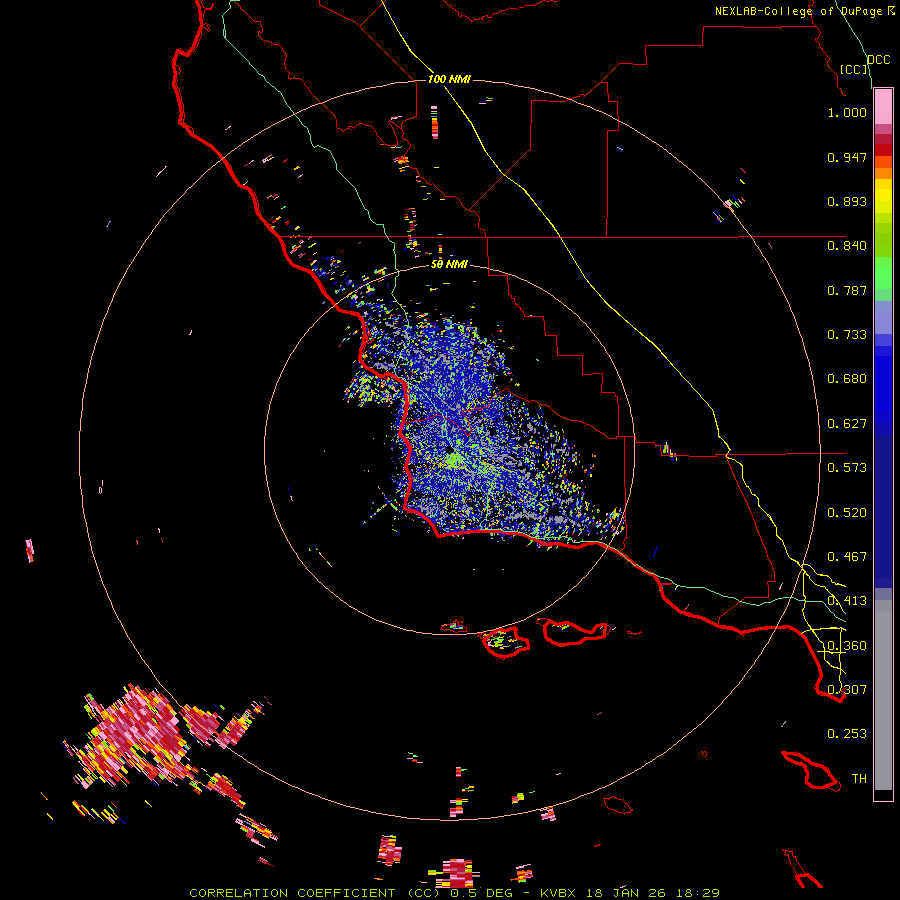Click the 0.627 legend value
The height and width of the screenshot is (900, 900).
(847, 424)
